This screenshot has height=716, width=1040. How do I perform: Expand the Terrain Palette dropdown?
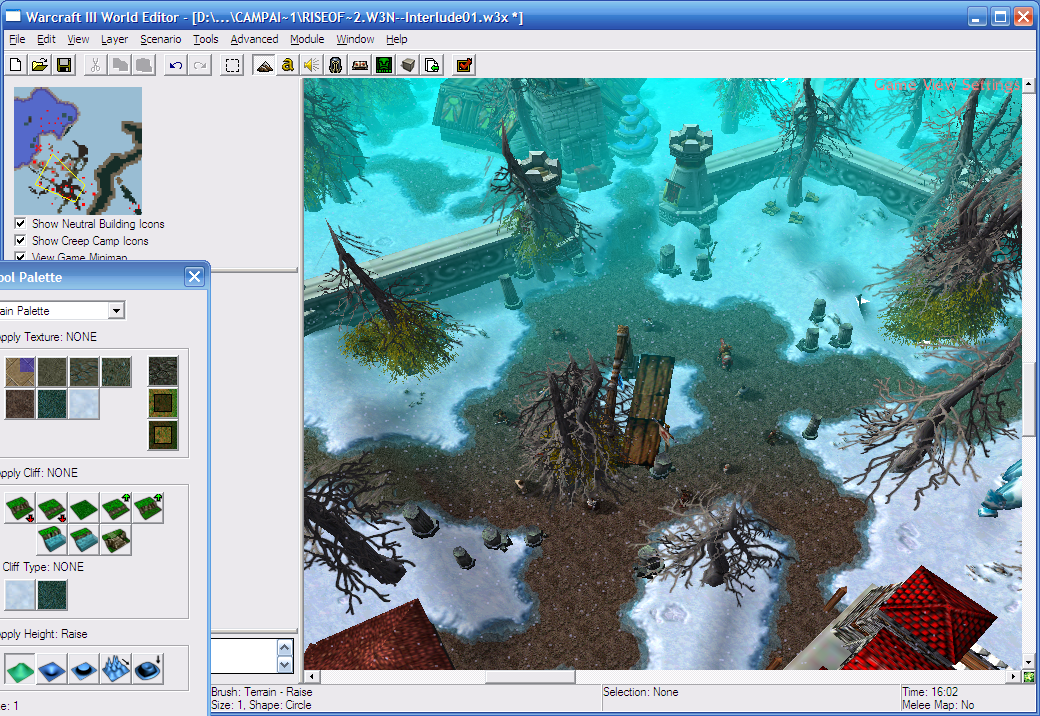(x=116, y=310)
